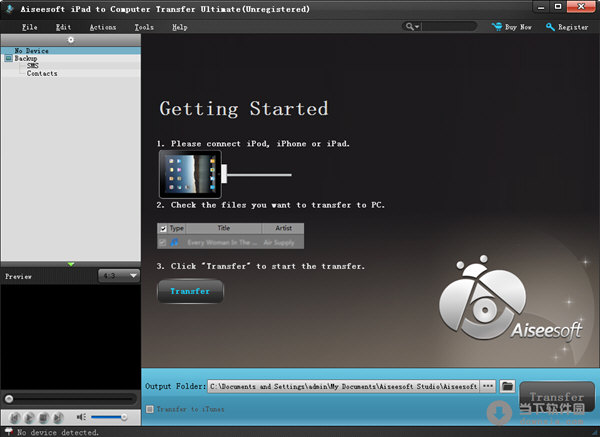Open the File menu

[x=29, y=27]
